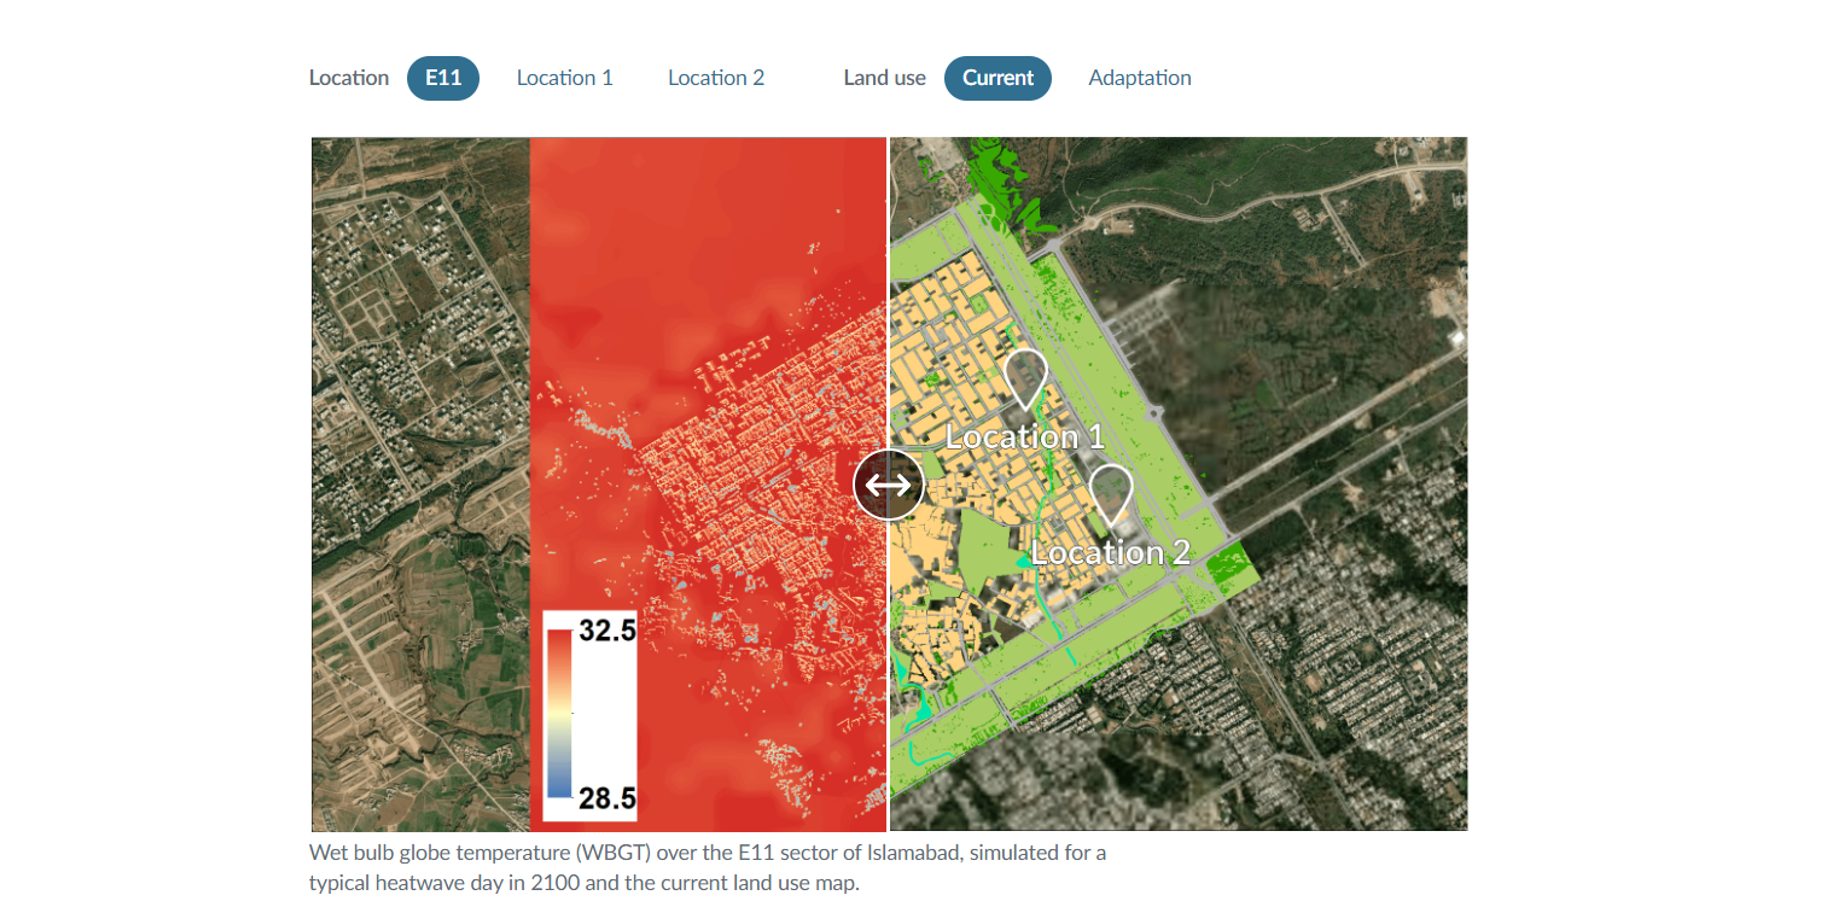Select the E11 location pill
Screen dimensions: 1839x910
coord(443,78)
